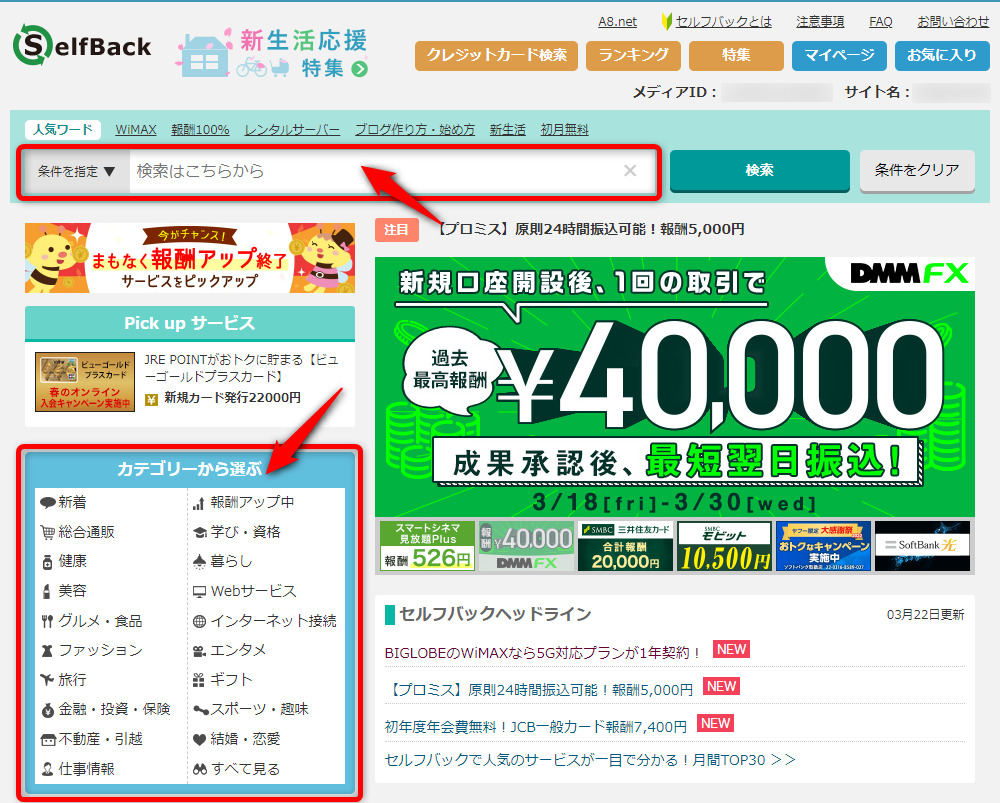Viewport: 1000px width, 803px height.
Task: Select the おトクなキャンペーン実施中 thumbnail
Action: click(x=823, y=546)
